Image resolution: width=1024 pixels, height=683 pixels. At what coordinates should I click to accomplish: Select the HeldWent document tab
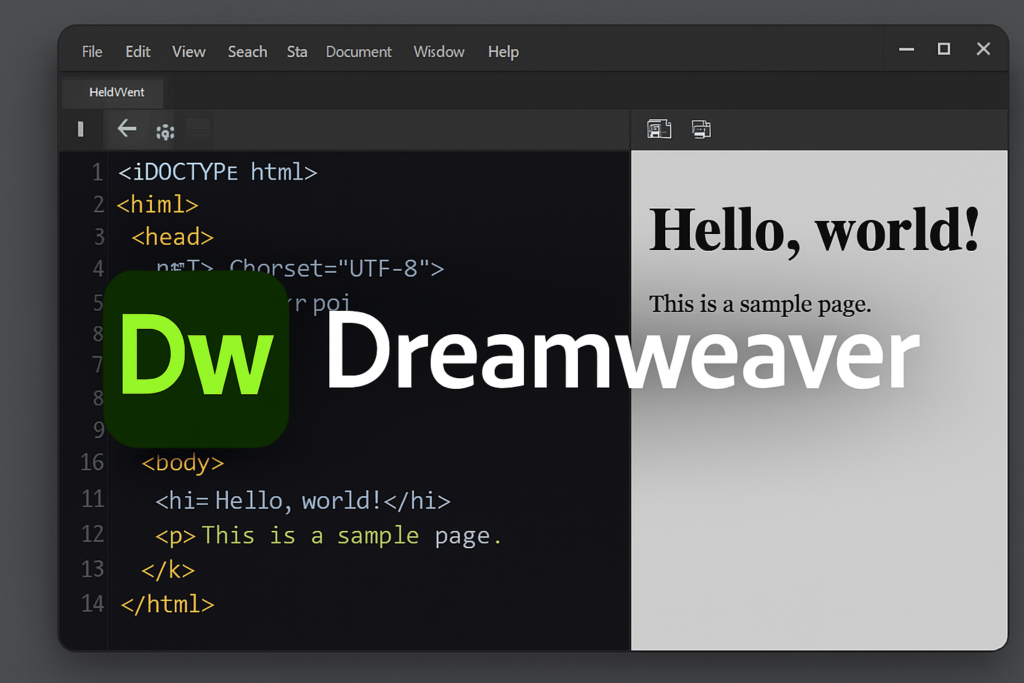tap(116, 92)
